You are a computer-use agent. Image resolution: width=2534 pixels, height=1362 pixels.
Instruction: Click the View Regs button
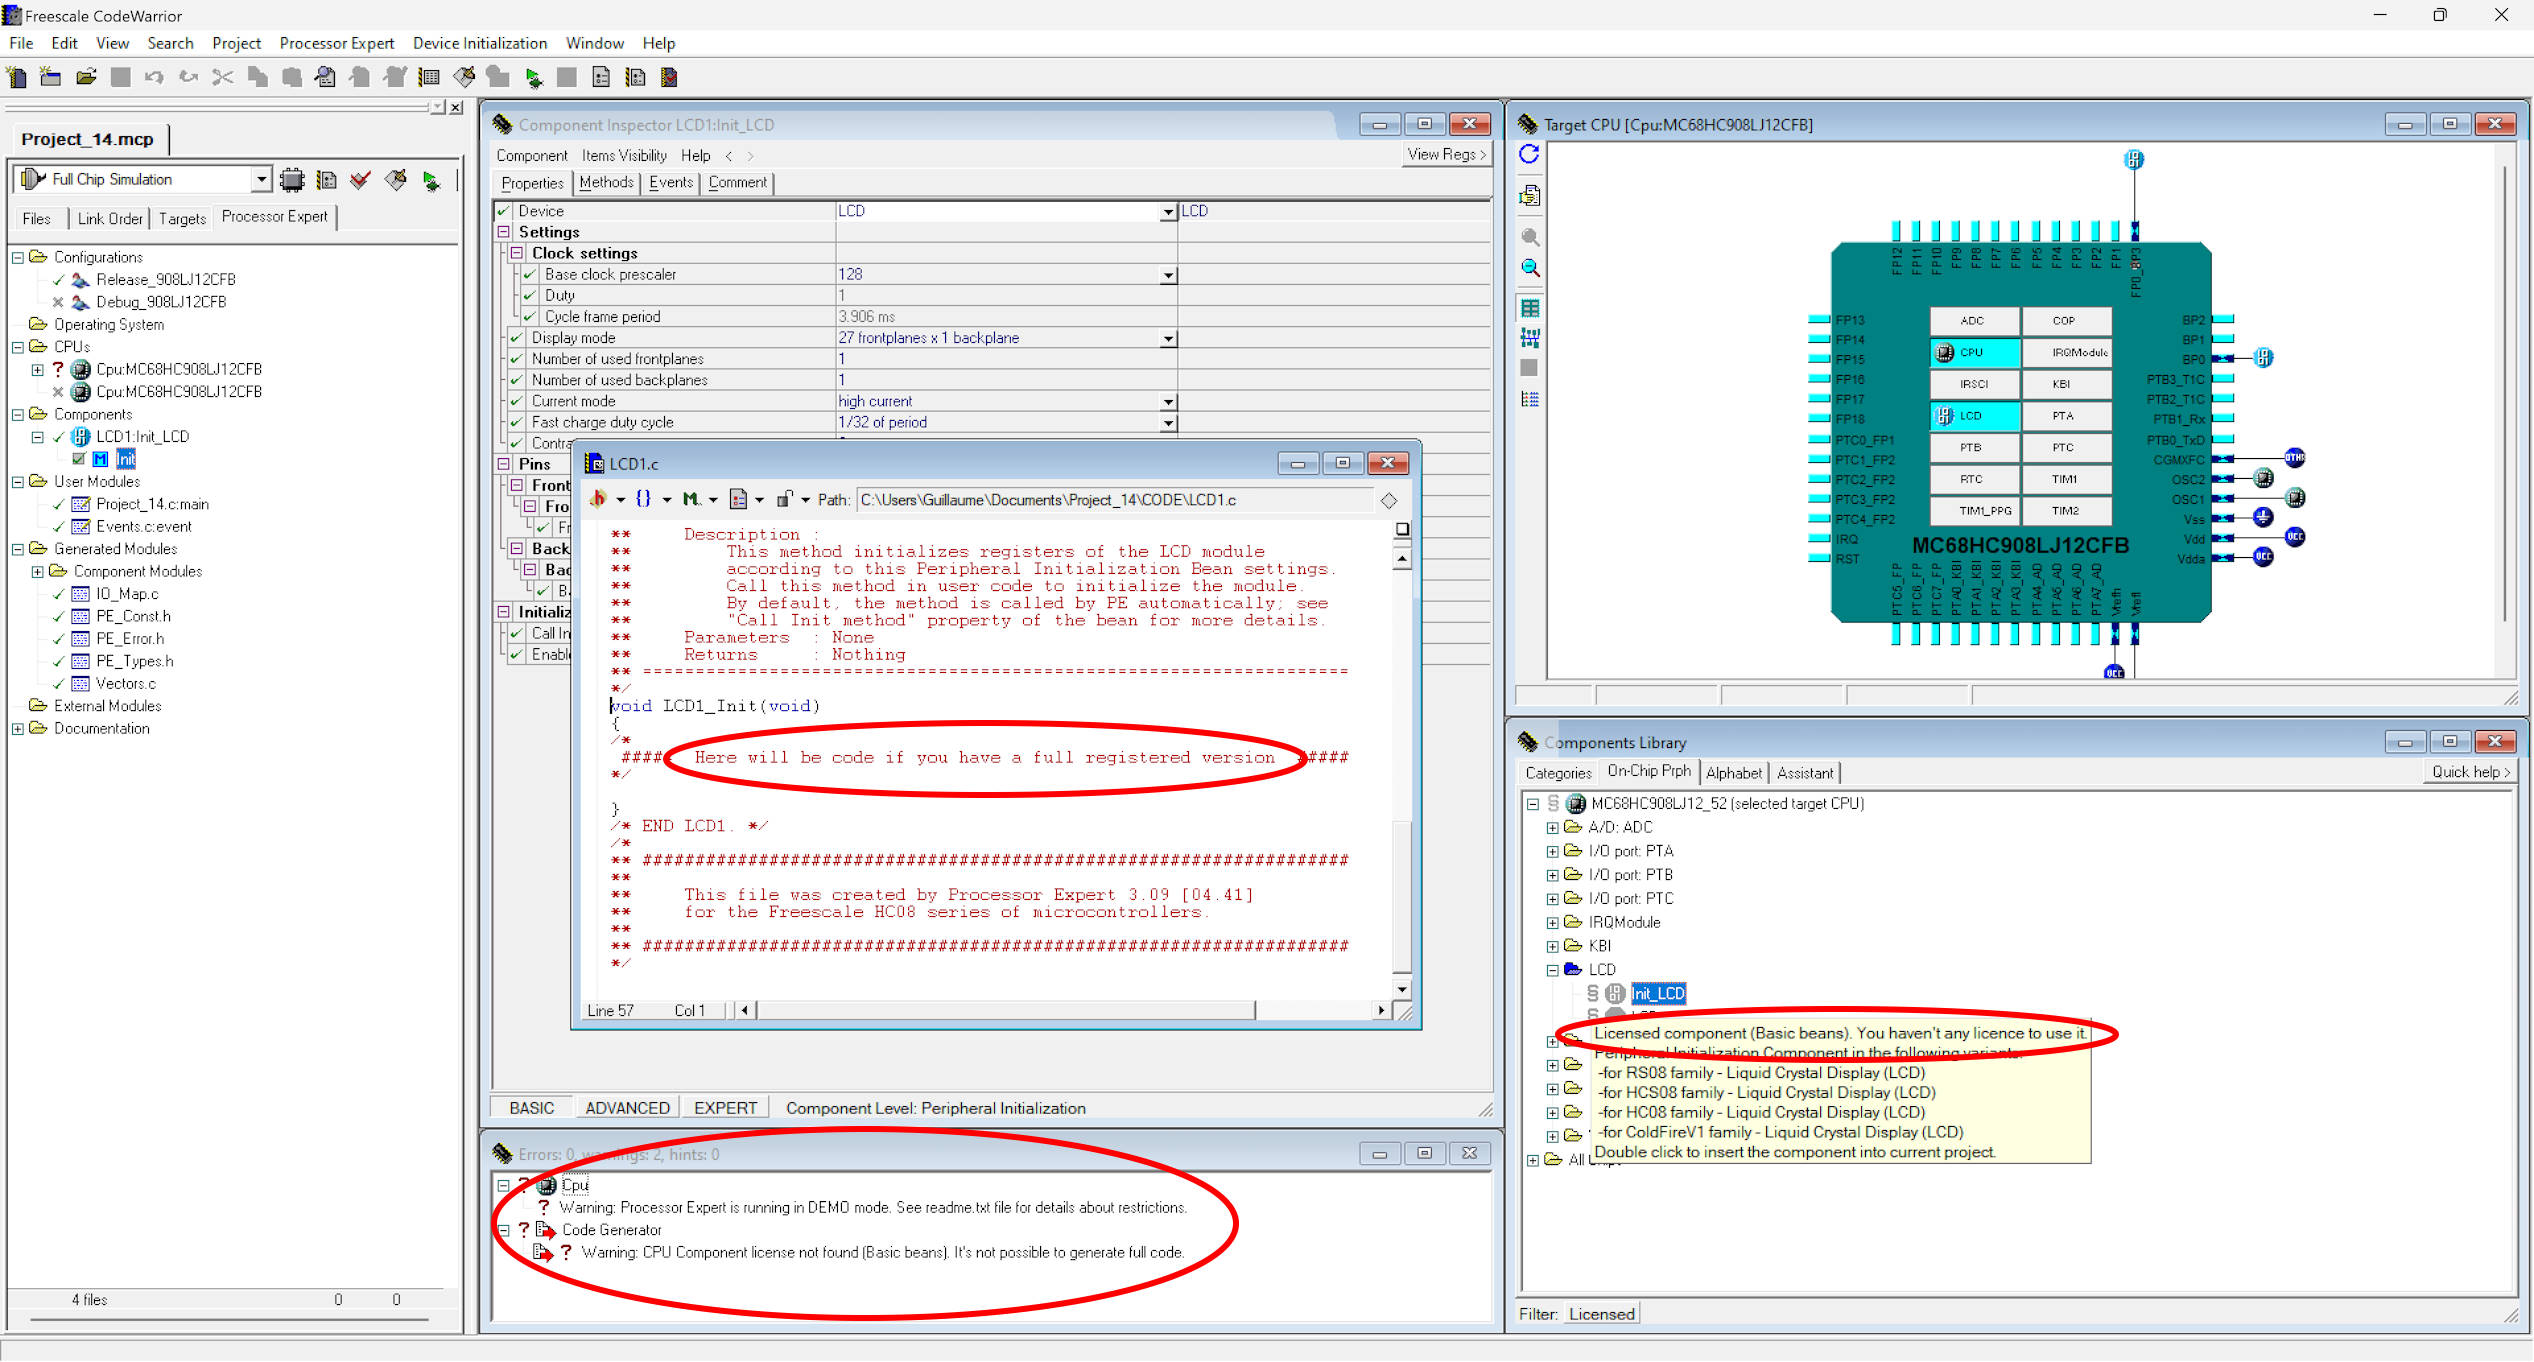[x=1445, y=154]
